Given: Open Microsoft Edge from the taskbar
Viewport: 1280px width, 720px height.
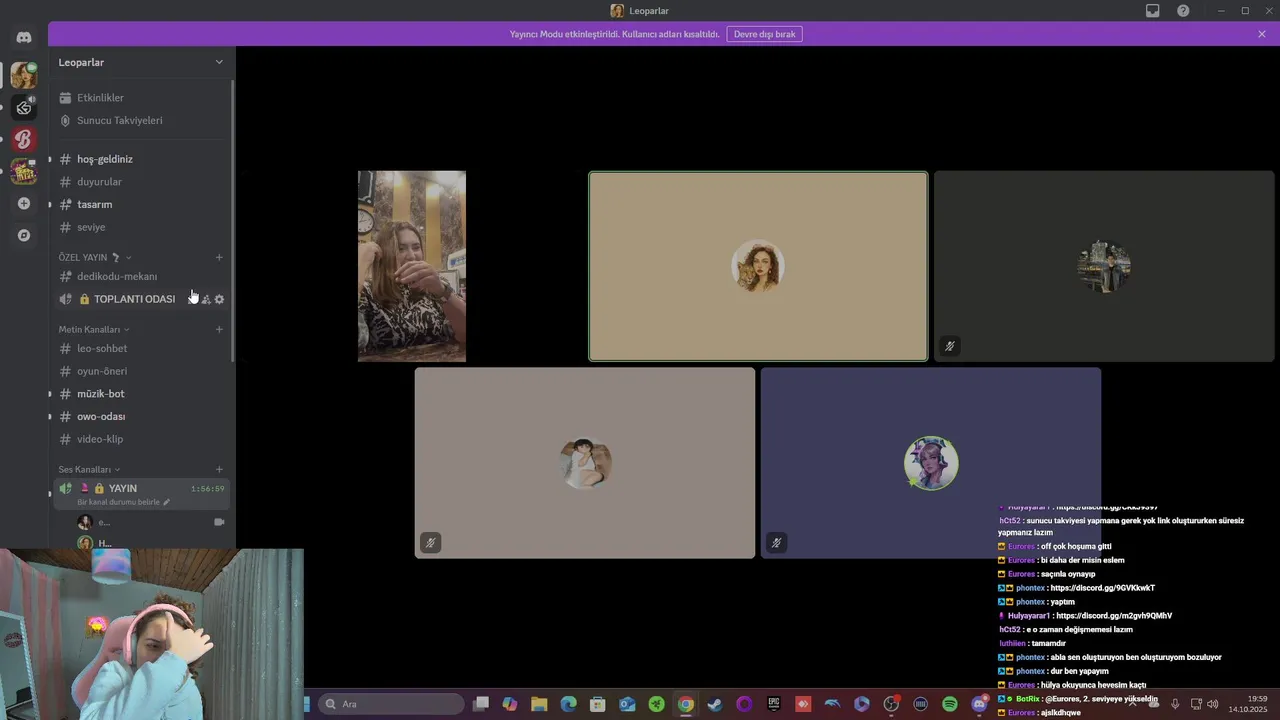Looking at the screenshot, I should 568,704.
